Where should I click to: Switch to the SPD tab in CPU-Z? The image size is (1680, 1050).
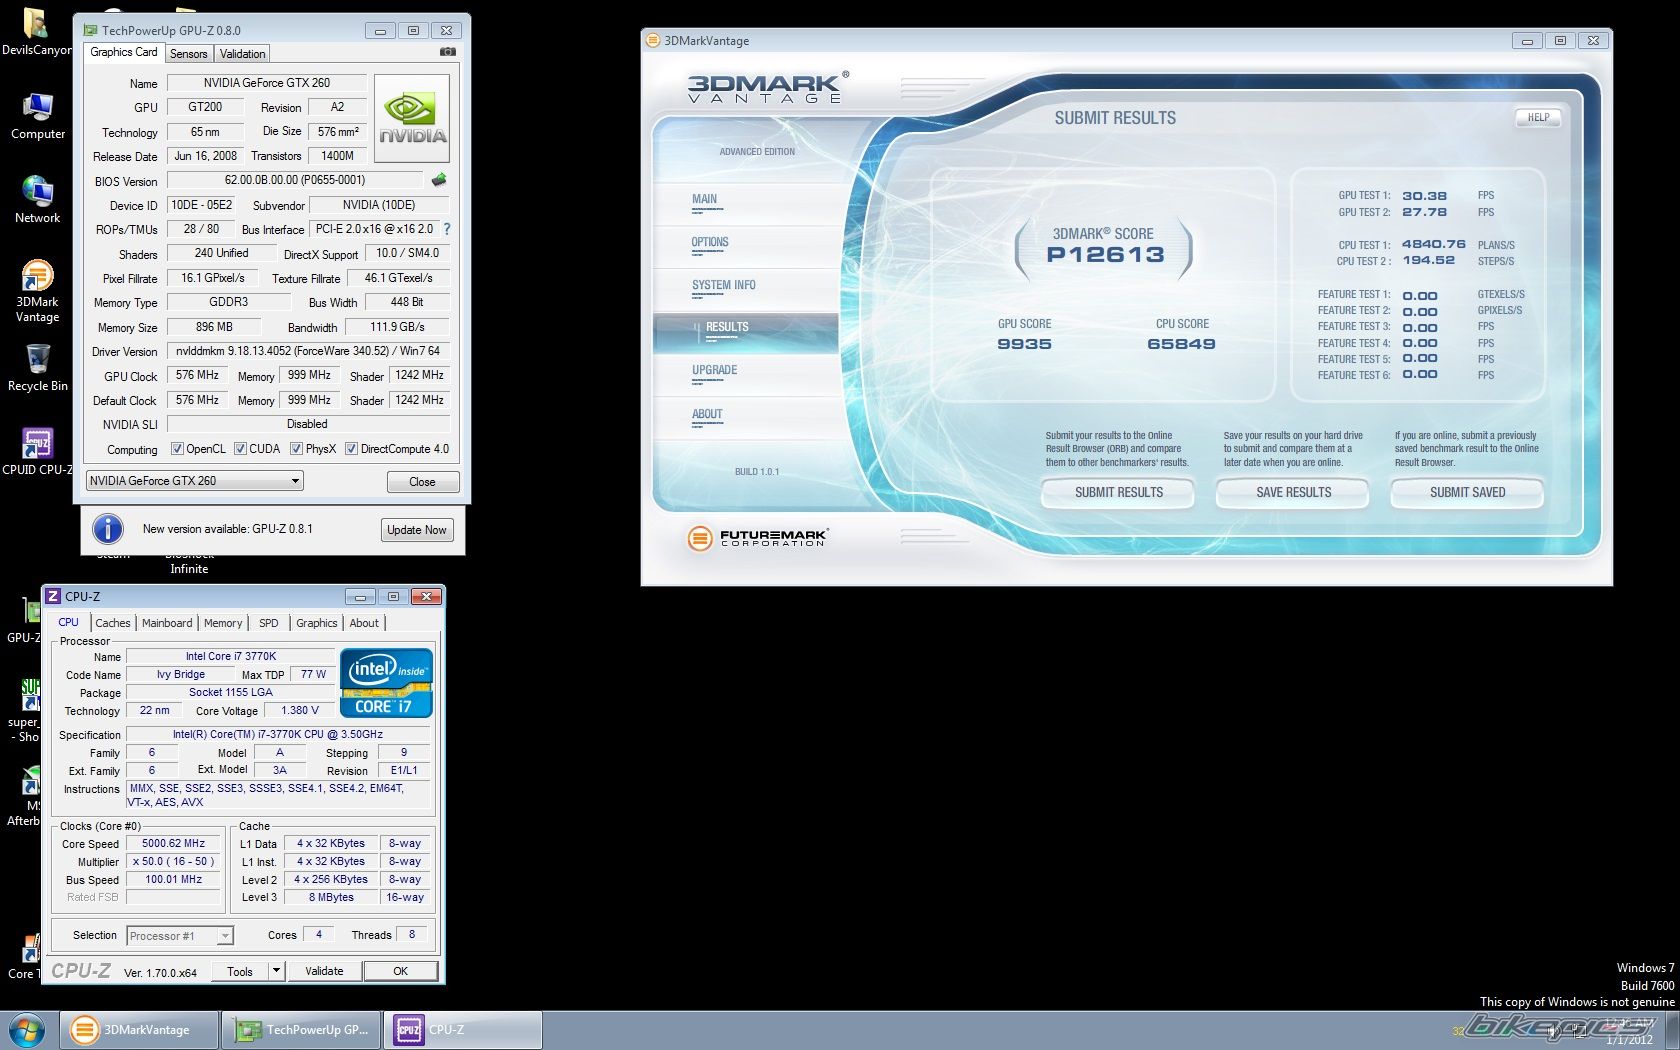pyautogui.click(x=269, y=623)
